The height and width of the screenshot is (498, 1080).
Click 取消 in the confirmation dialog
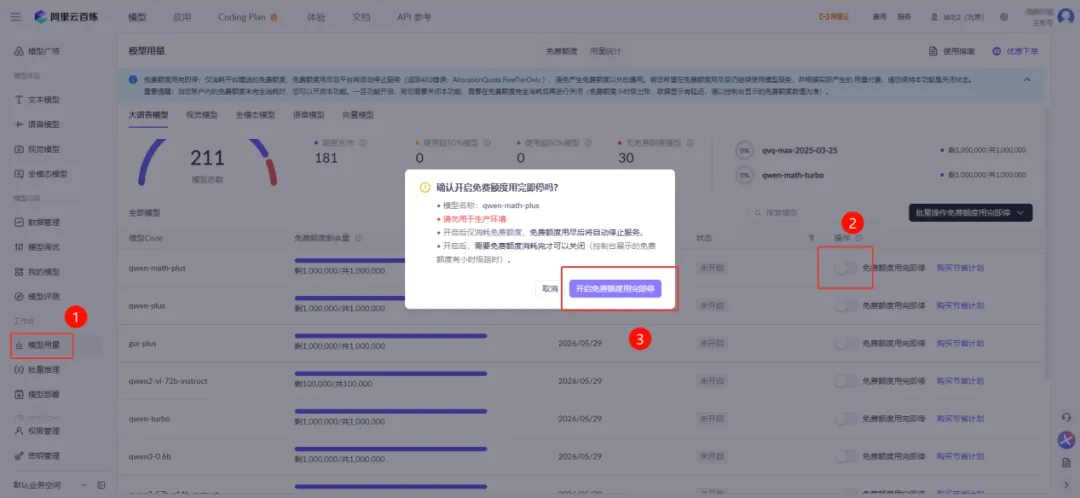tap(550, 289)
